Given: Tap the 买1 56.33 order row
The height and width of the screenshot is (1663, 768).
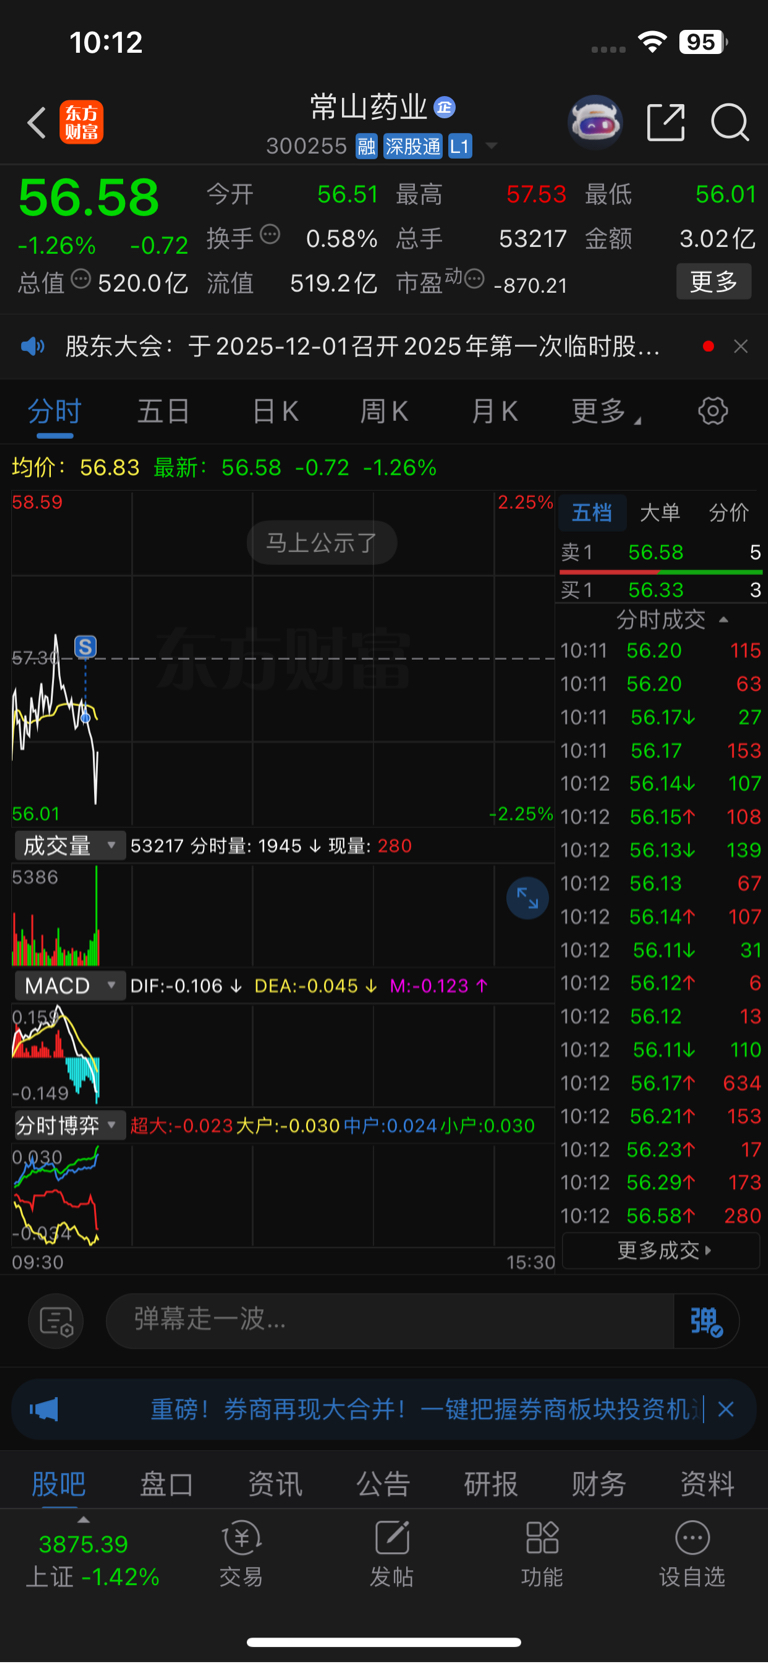Looking at the screenshot, I should pyautogui.click(x=660, y=590).
